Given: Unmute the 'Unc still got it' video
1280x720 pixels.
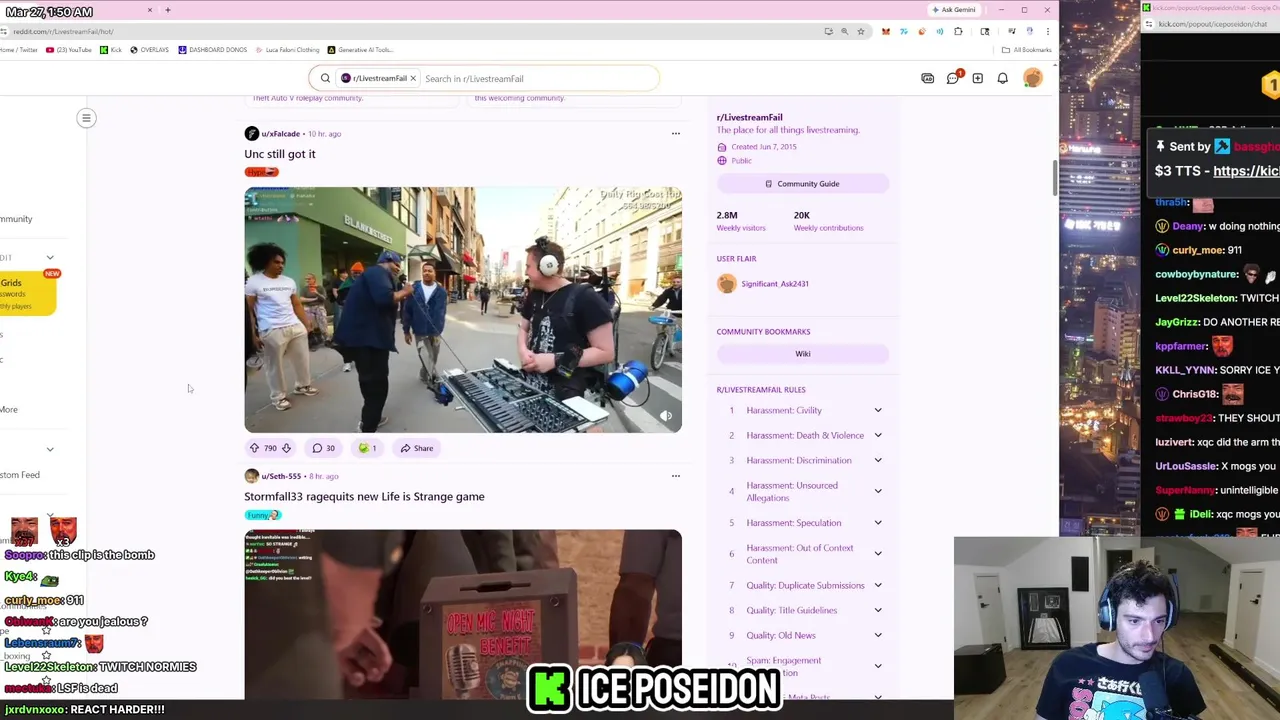Looking at the screenshot, I should 666,416.
